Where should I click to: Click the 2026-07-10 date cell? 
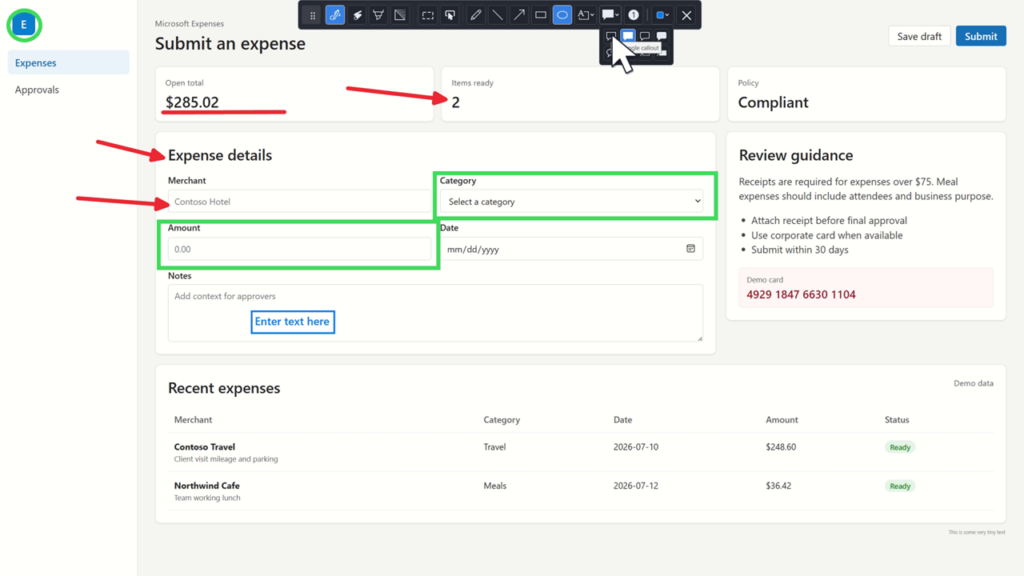coord(635,447)
